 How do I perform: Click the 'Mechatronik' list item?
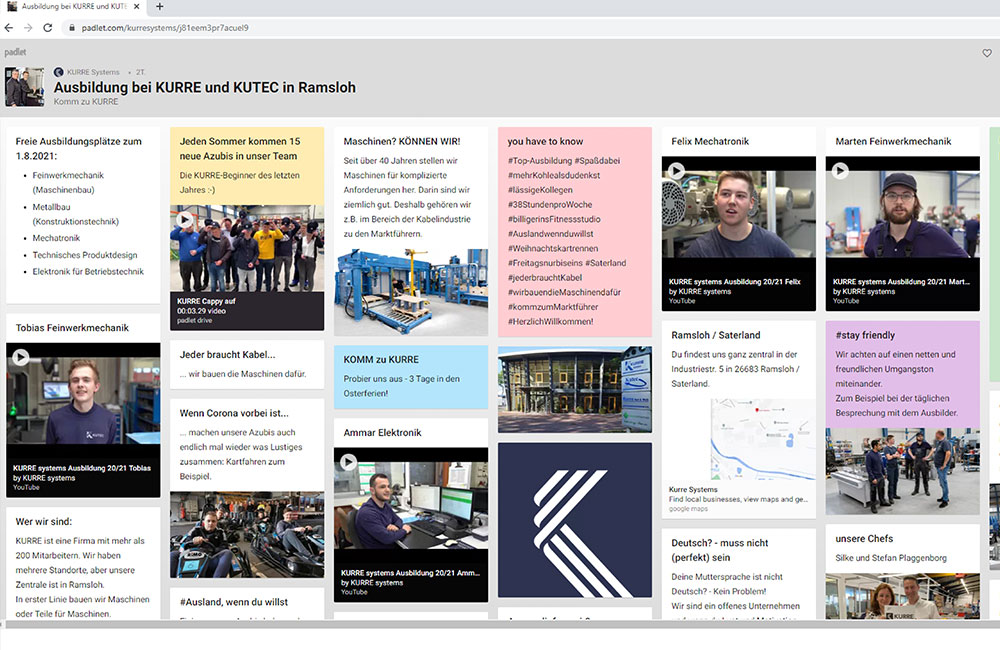56,238
